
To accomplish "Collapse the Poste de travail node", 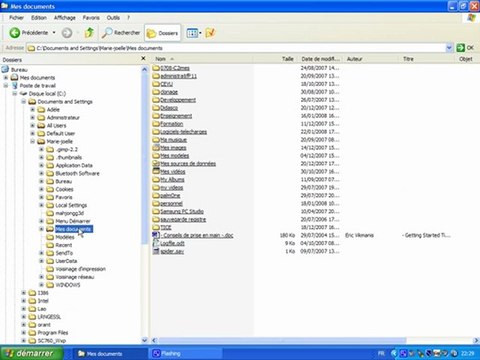I will (6, 86).
